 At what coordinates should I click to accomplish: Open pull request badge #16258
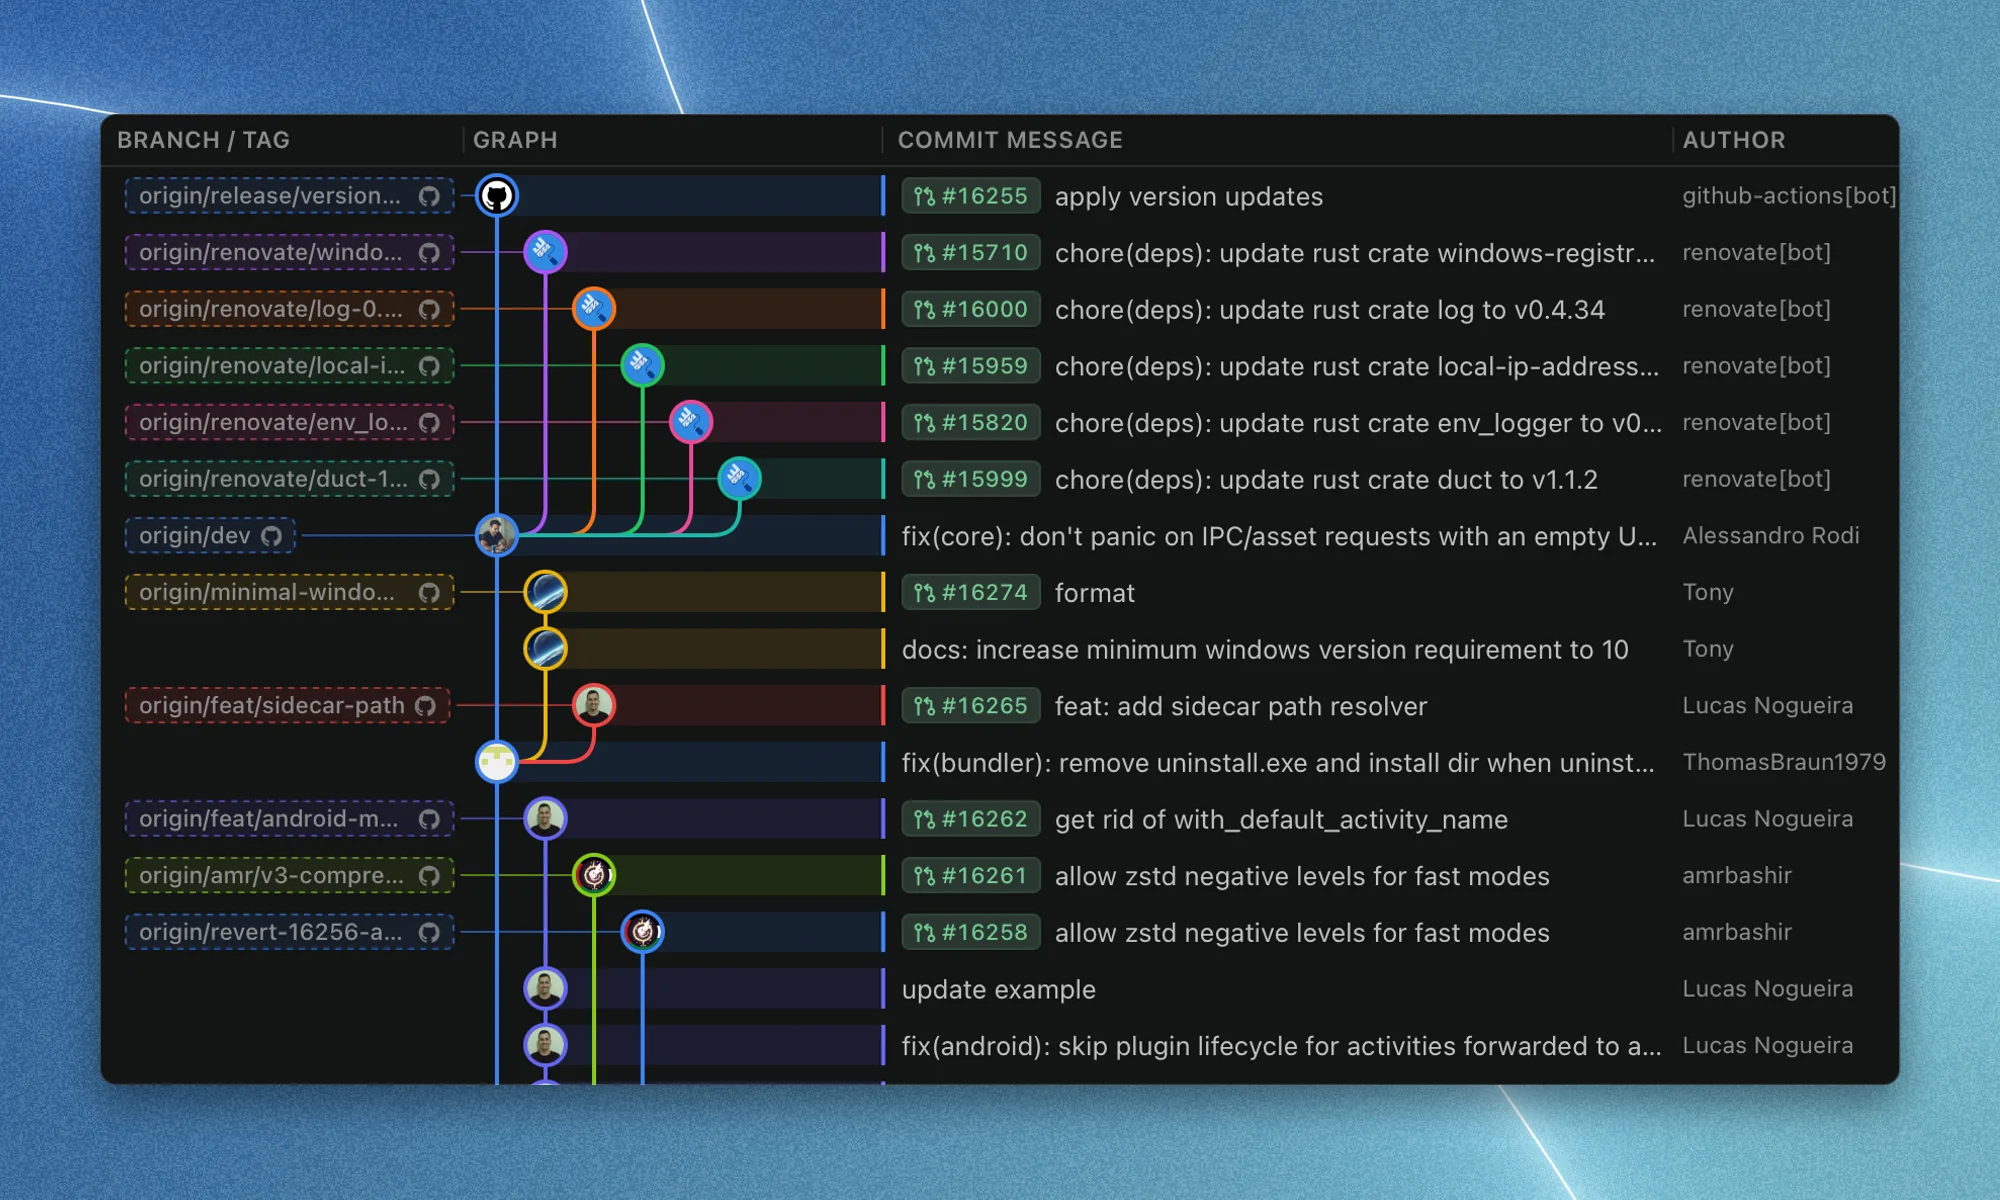tap(970, 932)
